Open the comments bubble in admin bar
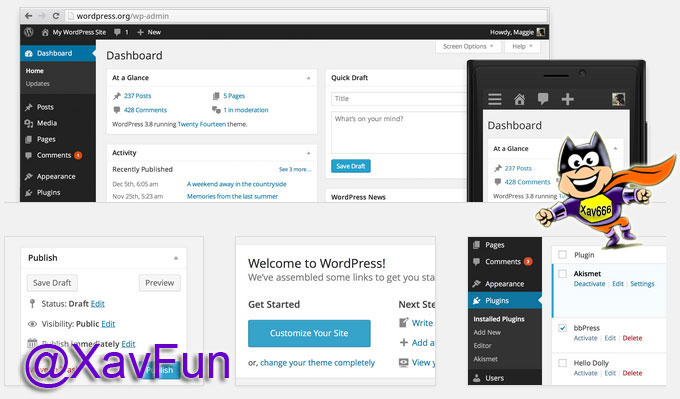This screenshot has width=680, height=399. click(118, 32)
